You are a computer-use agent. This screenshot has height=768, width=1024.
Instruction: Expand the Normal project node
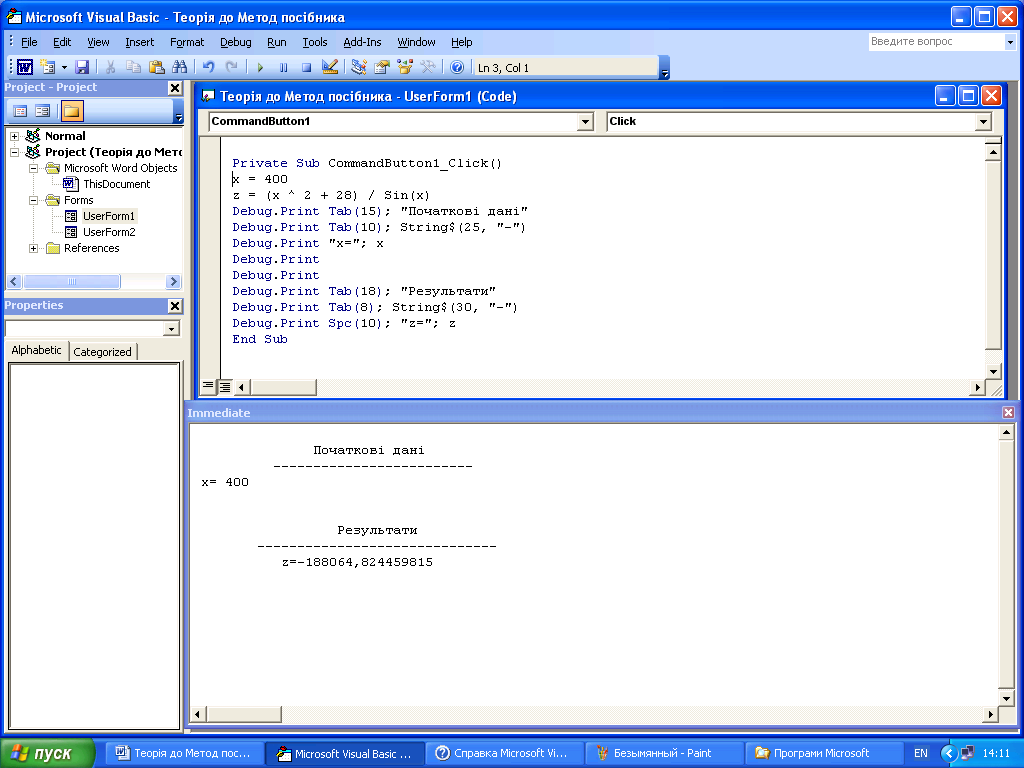14,136
